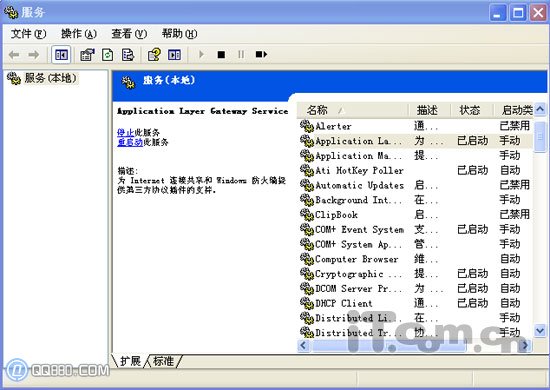550x390 pixels.
Task: Click the gear icon of ClipBook
Action: tap(307, 214)
